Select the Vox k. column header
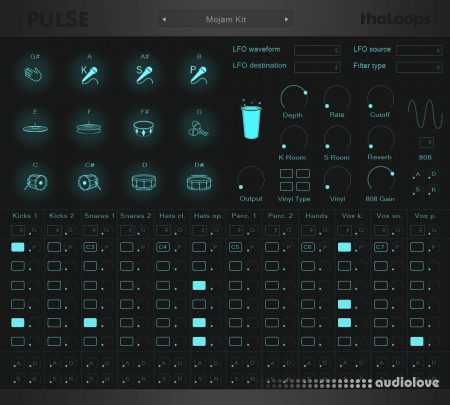Viewport: 450px width, 405px height. point(352,216)
